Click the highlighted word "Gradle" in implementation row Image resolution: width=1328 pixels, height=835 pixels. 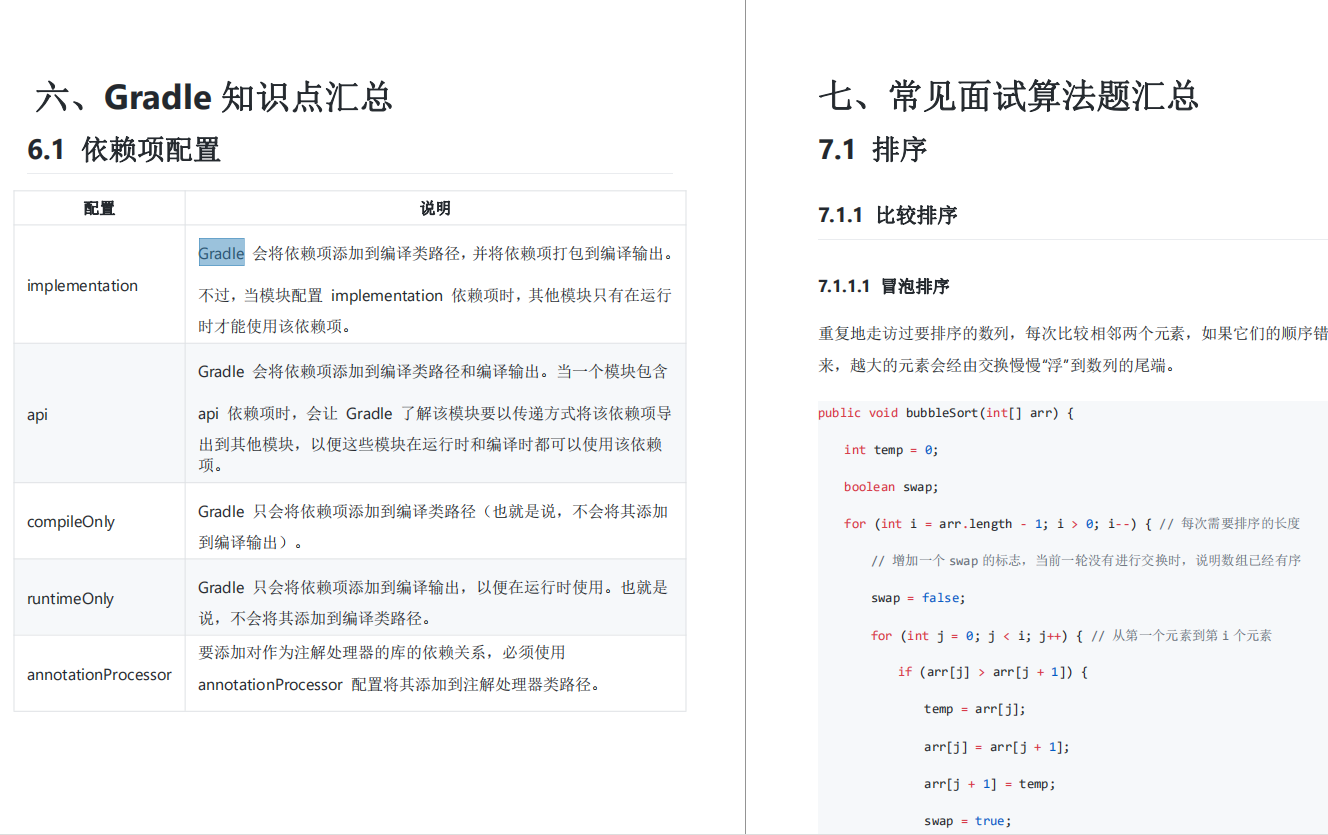221,253
